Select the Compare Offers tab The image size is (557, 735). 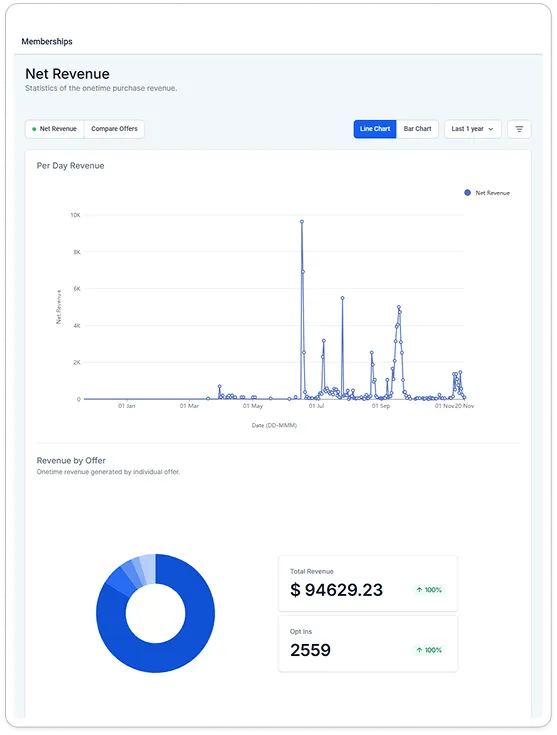point(114,129)
